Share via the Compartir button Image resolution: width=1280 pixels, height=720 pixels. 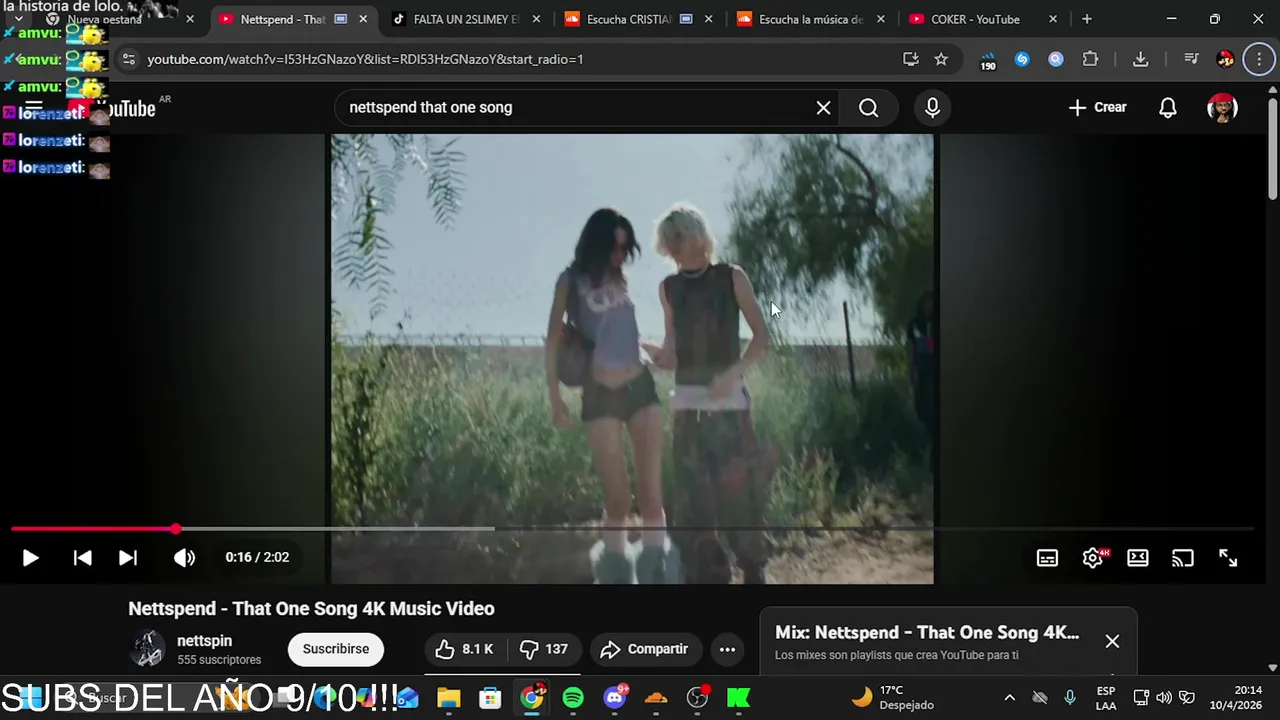click(x=645, y=649)
